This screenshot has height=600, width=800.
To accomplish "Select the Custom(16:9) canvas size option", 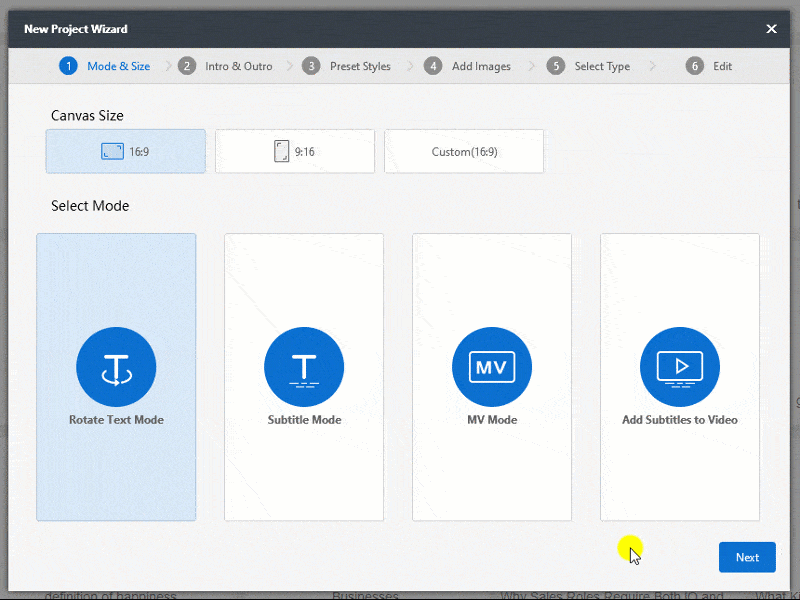I will [464, 151].
